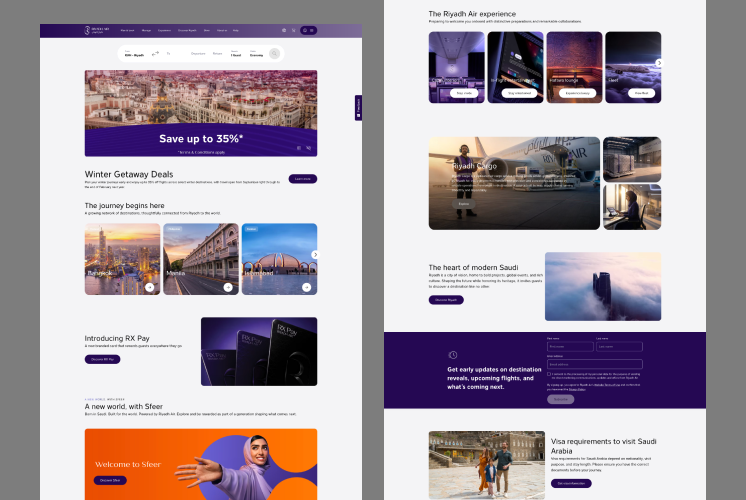Click the RX Pay cards image
This screenshot has height=500, width=746.
coord(259,352)
